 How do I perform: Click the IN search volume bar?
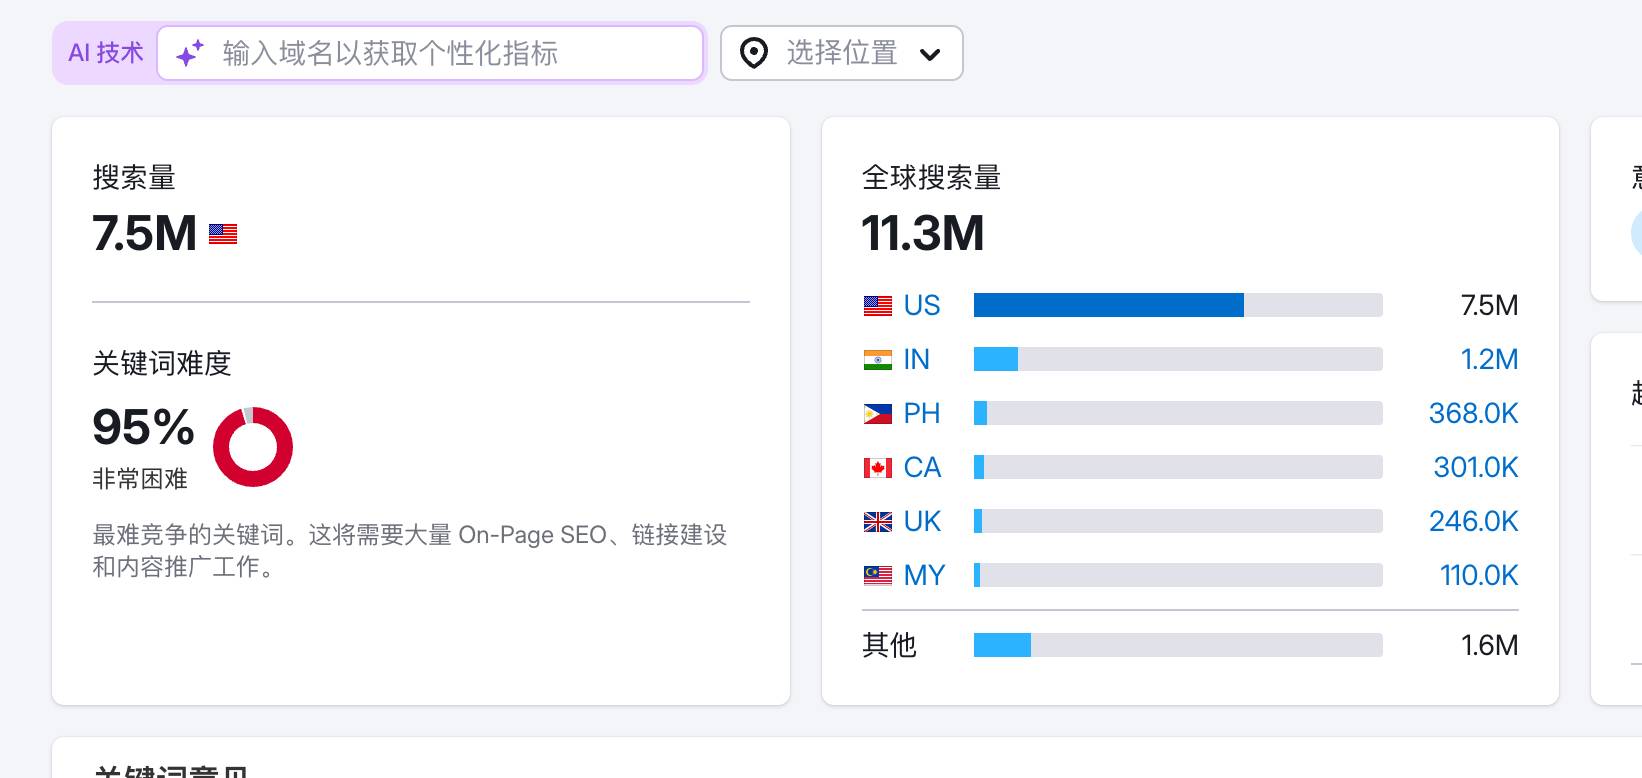point(1178,359)
